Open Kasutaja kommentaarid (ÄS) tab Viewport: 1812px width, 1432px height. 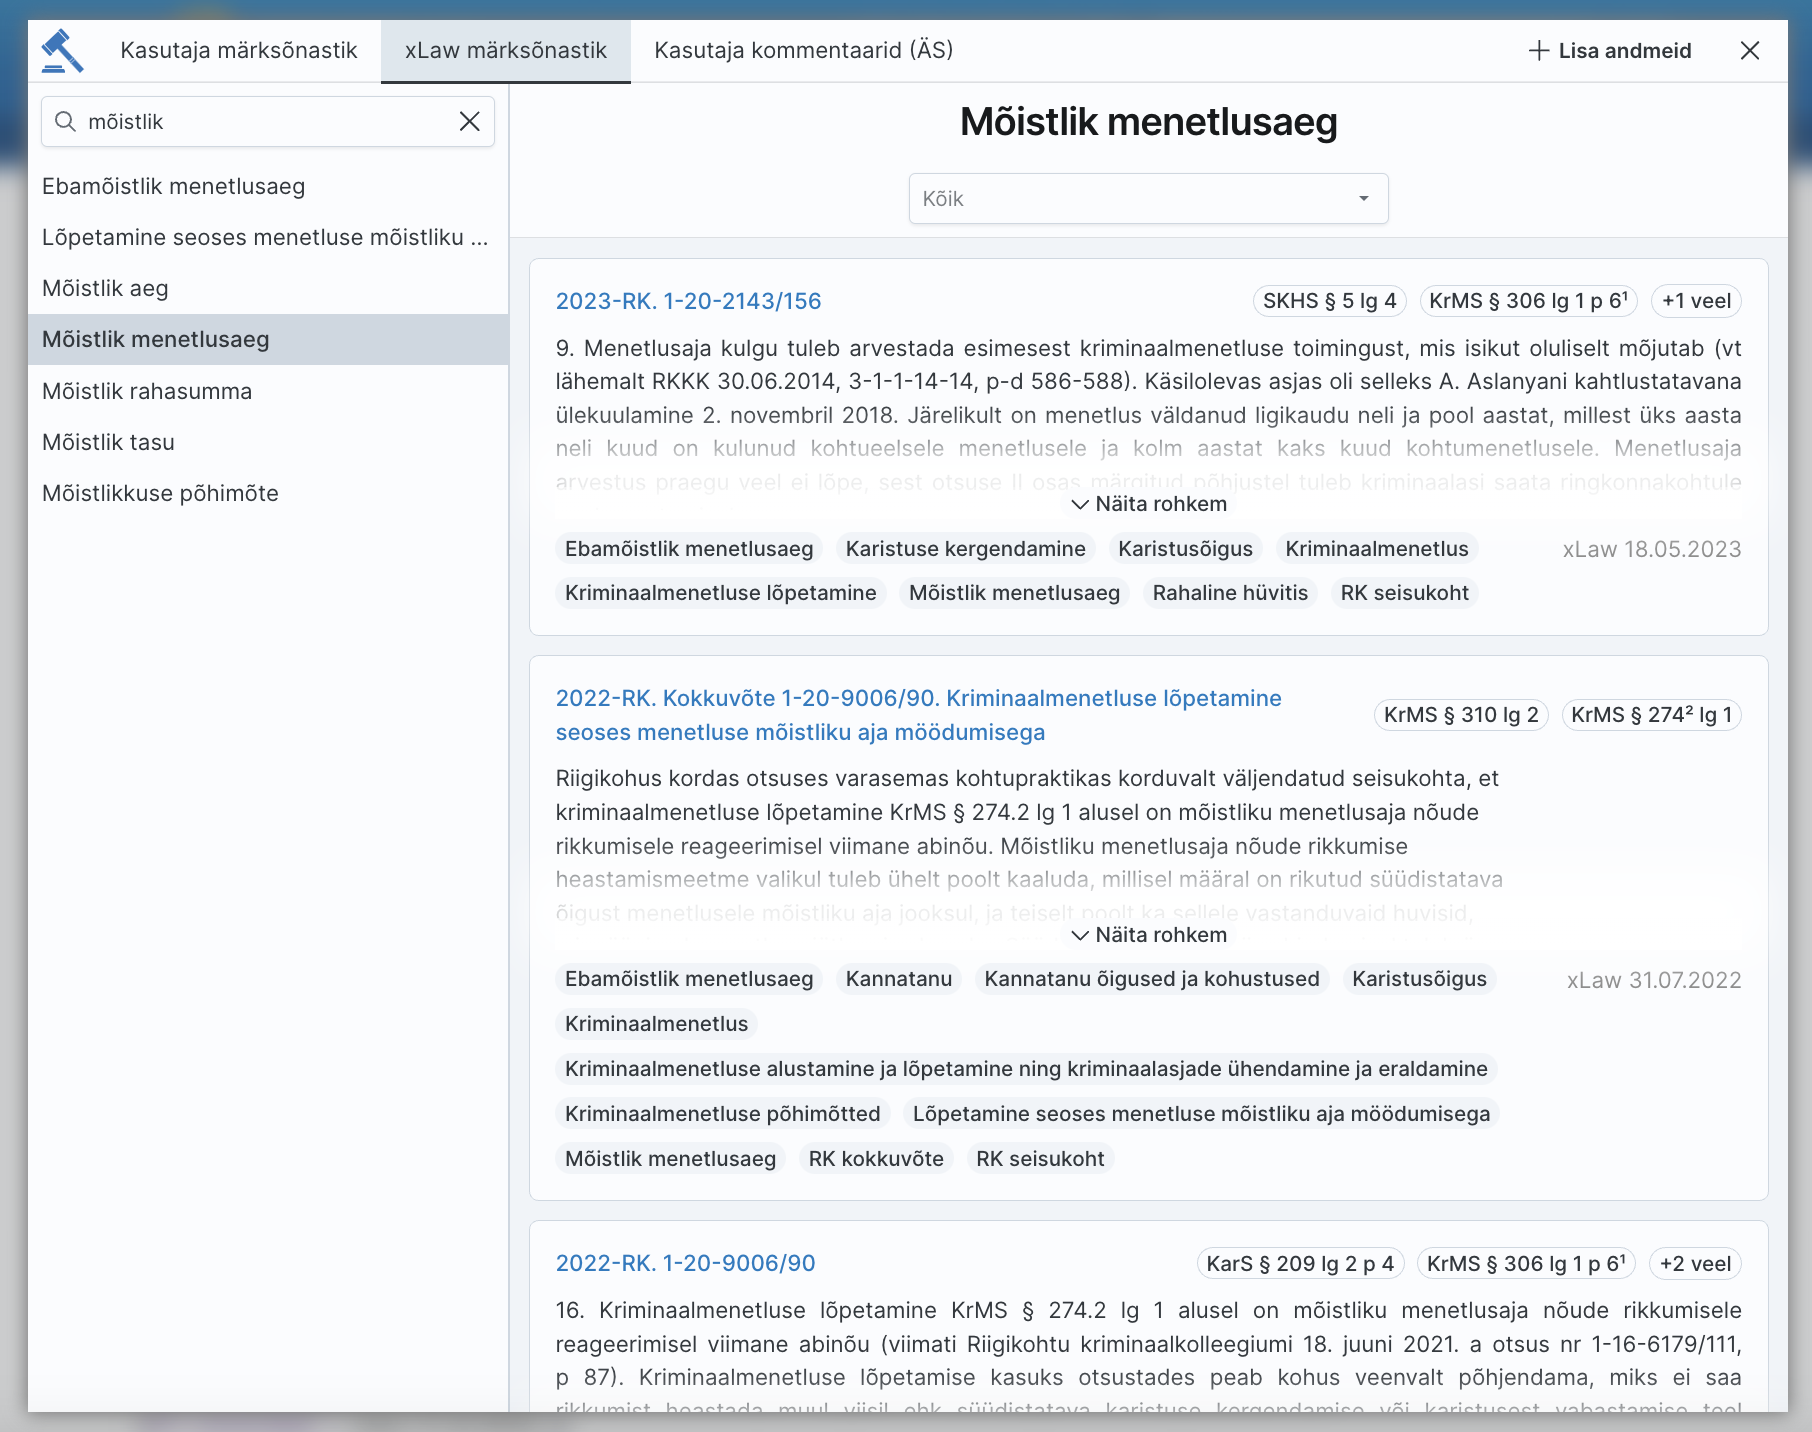tap(803, 50)
